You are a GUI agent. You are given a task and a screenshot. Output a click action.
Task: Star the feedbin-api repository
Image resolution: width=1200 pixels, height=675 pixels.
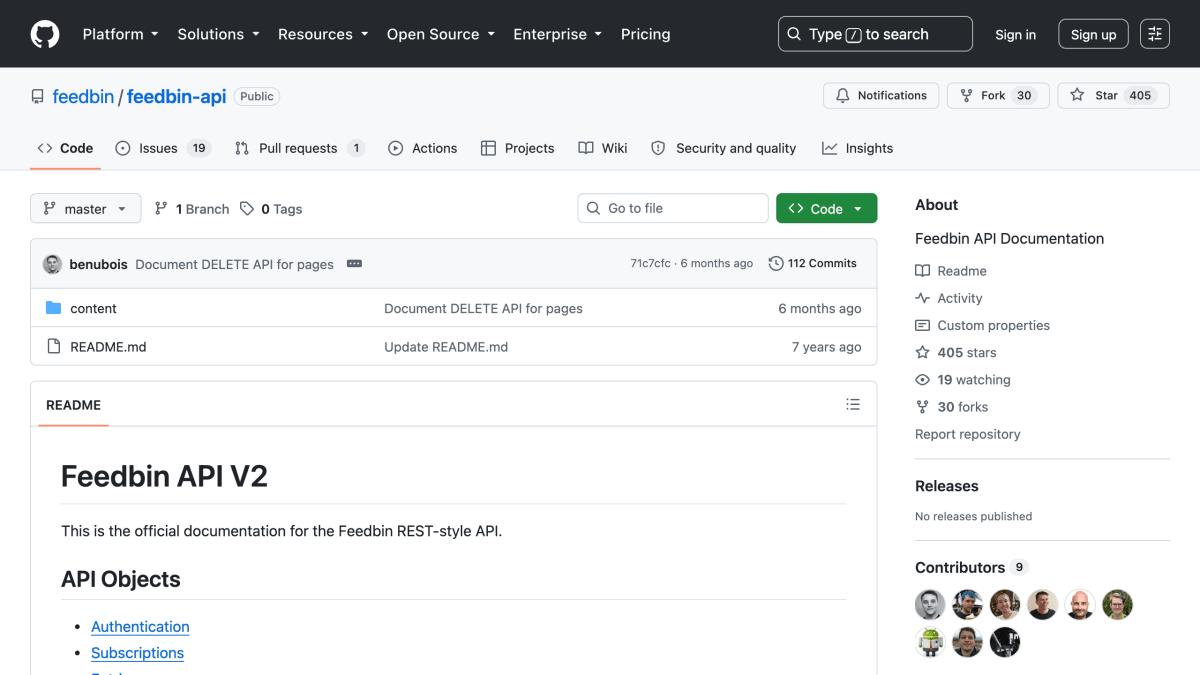click(1113, 96)
